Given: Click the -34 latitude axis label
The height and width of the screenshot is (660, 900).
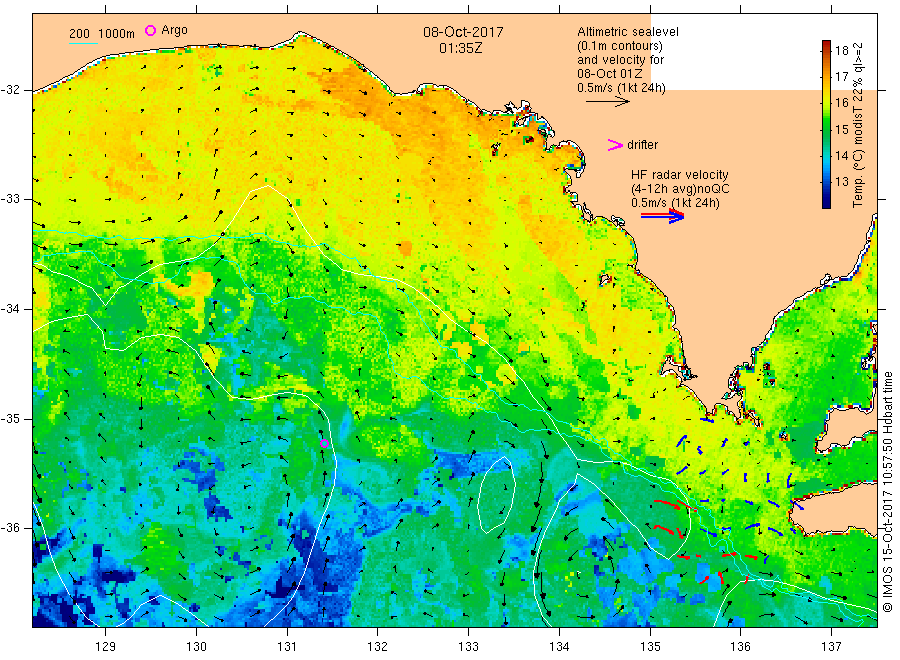Looking at the screenshot, I should click(x=10, y=309).
